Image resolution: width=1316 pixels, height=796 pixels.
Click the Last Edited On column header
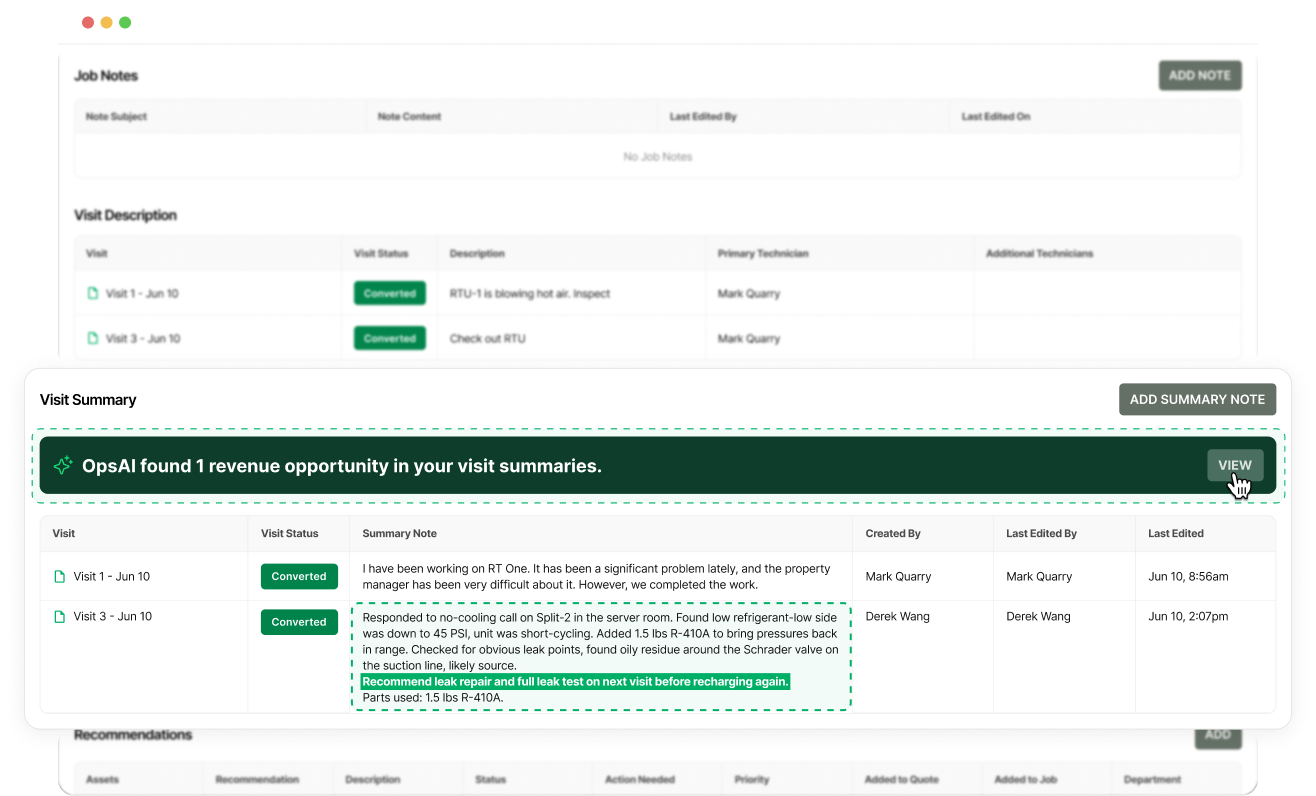996,117
